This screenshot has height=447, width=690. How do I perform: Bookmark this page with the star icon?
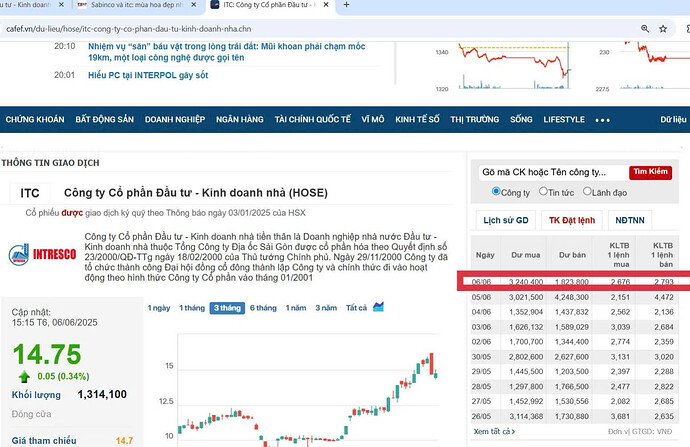pos(663,29)
